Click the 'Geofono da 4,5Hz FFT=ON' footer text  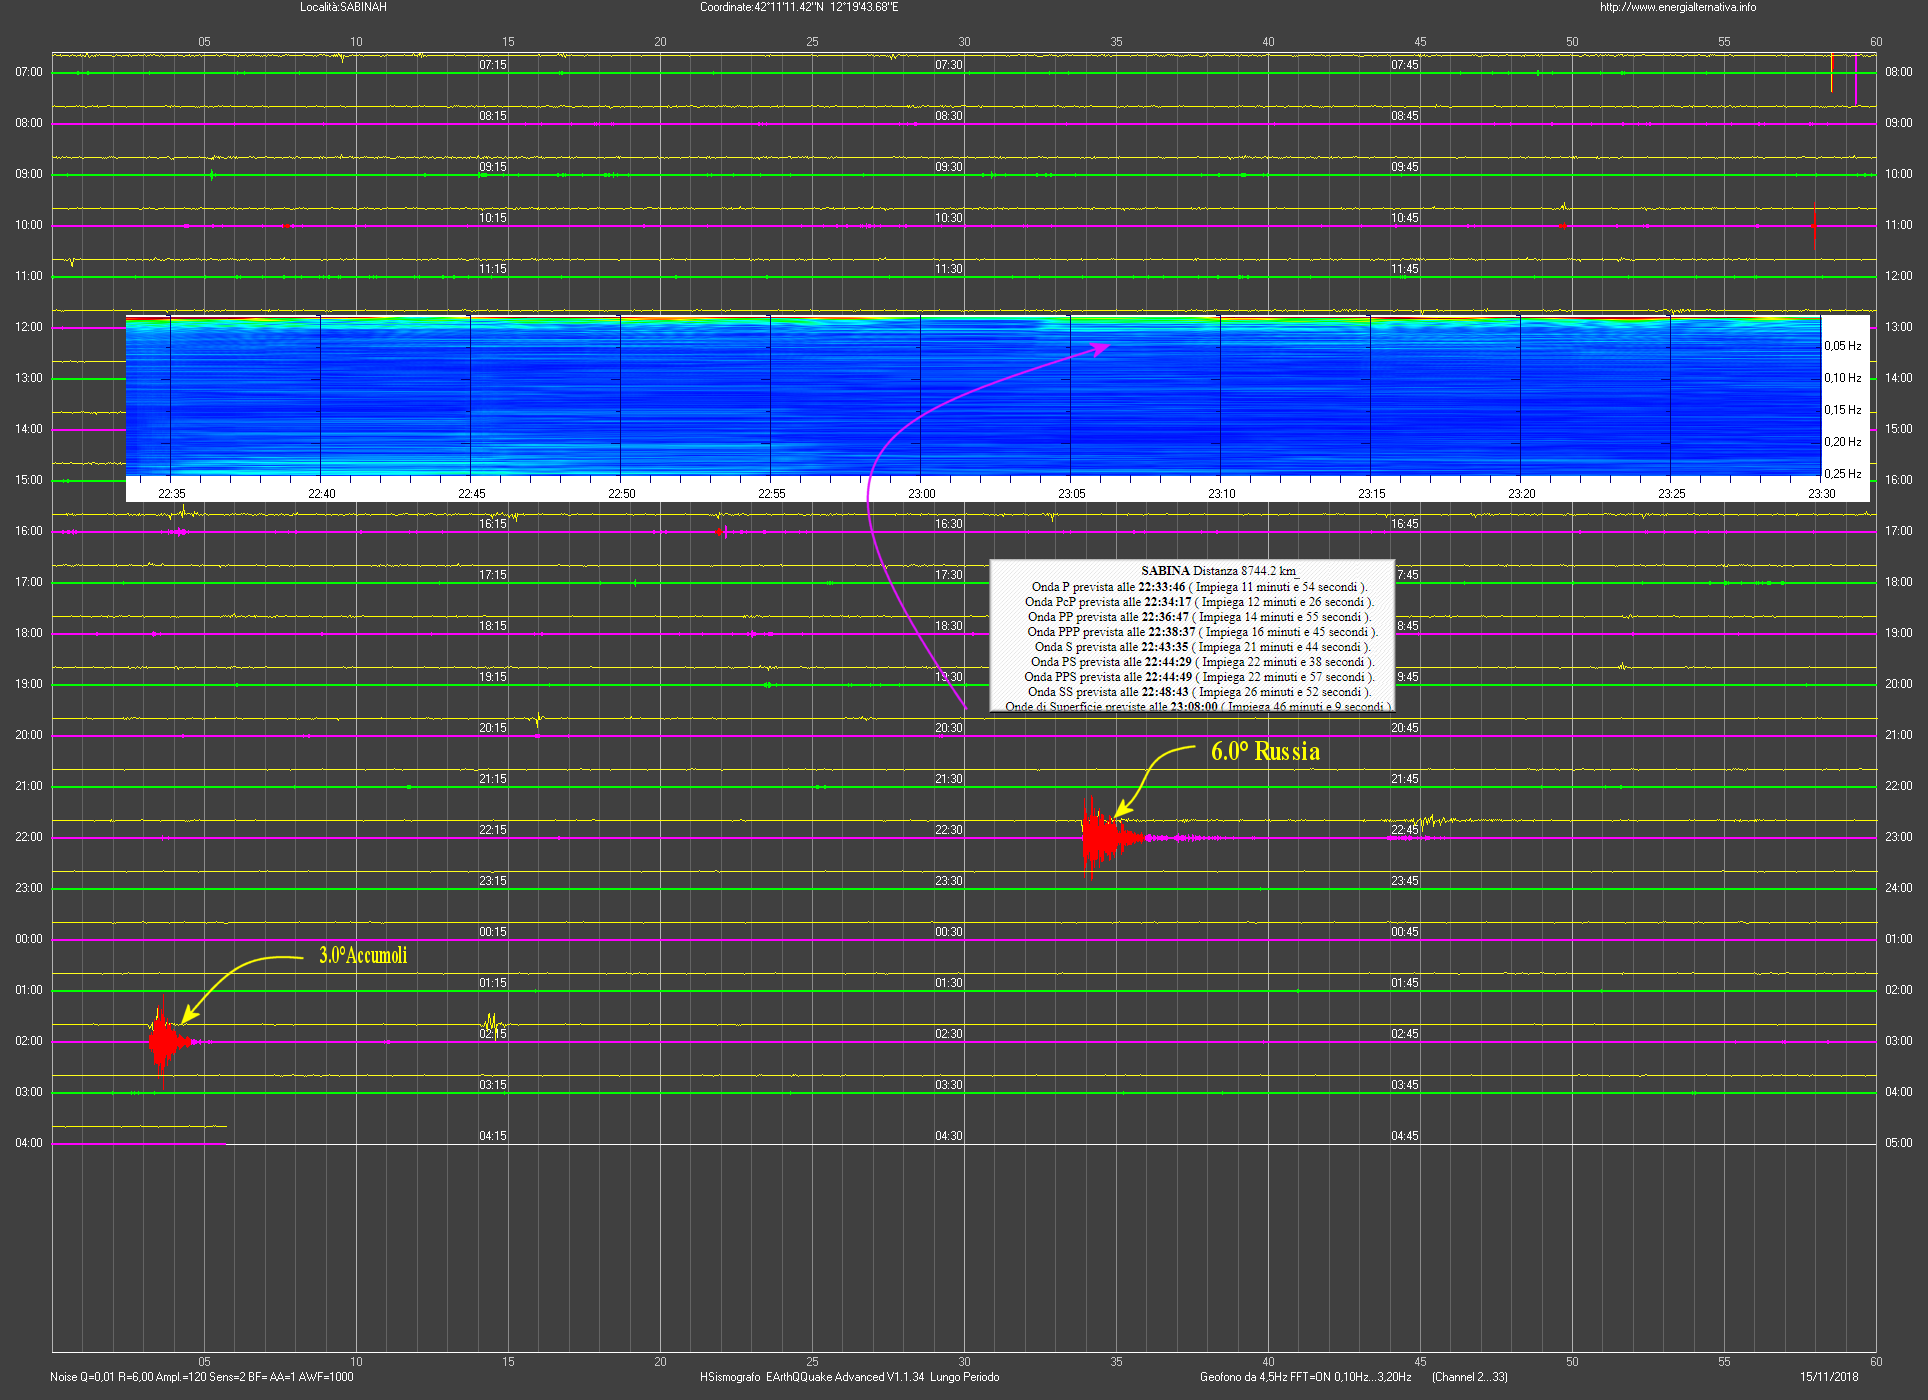point(1261,1377)
